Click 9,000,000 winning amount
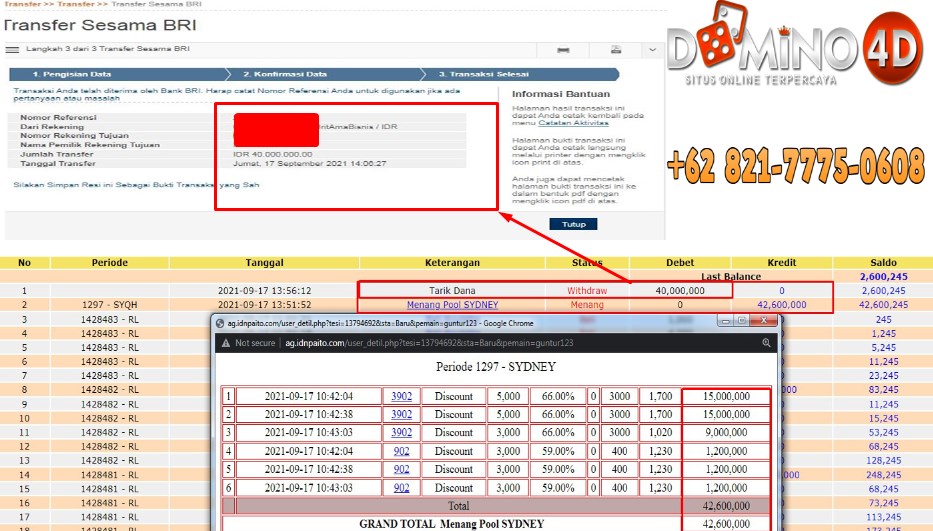 (726, 433)
